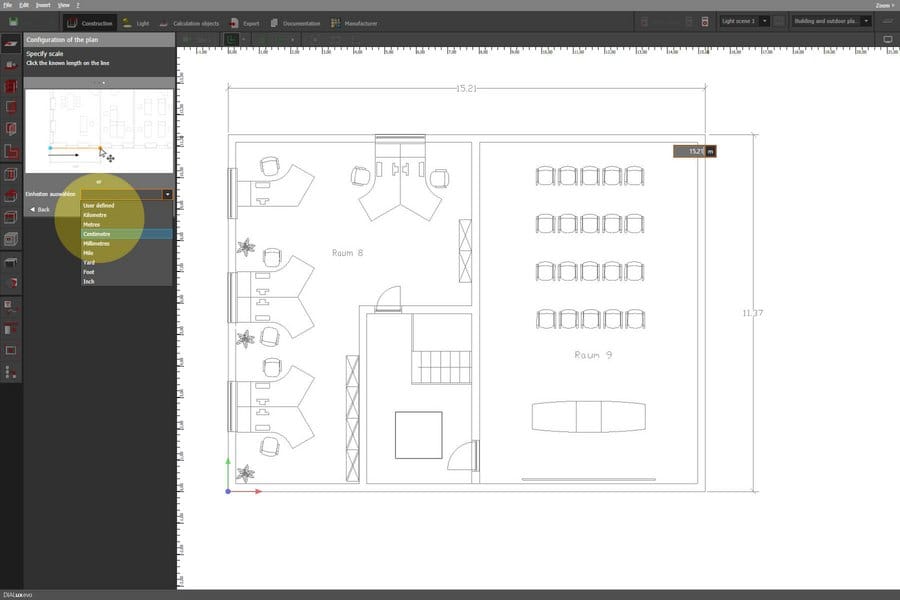
Task: Choose Yard from the unit list
Action: point(127,262)
